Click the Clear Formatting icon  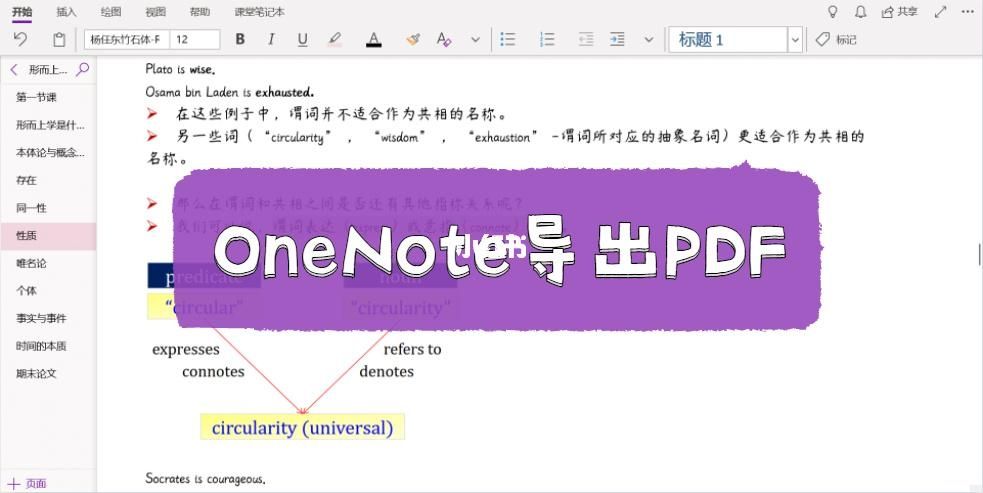point(444,40)
